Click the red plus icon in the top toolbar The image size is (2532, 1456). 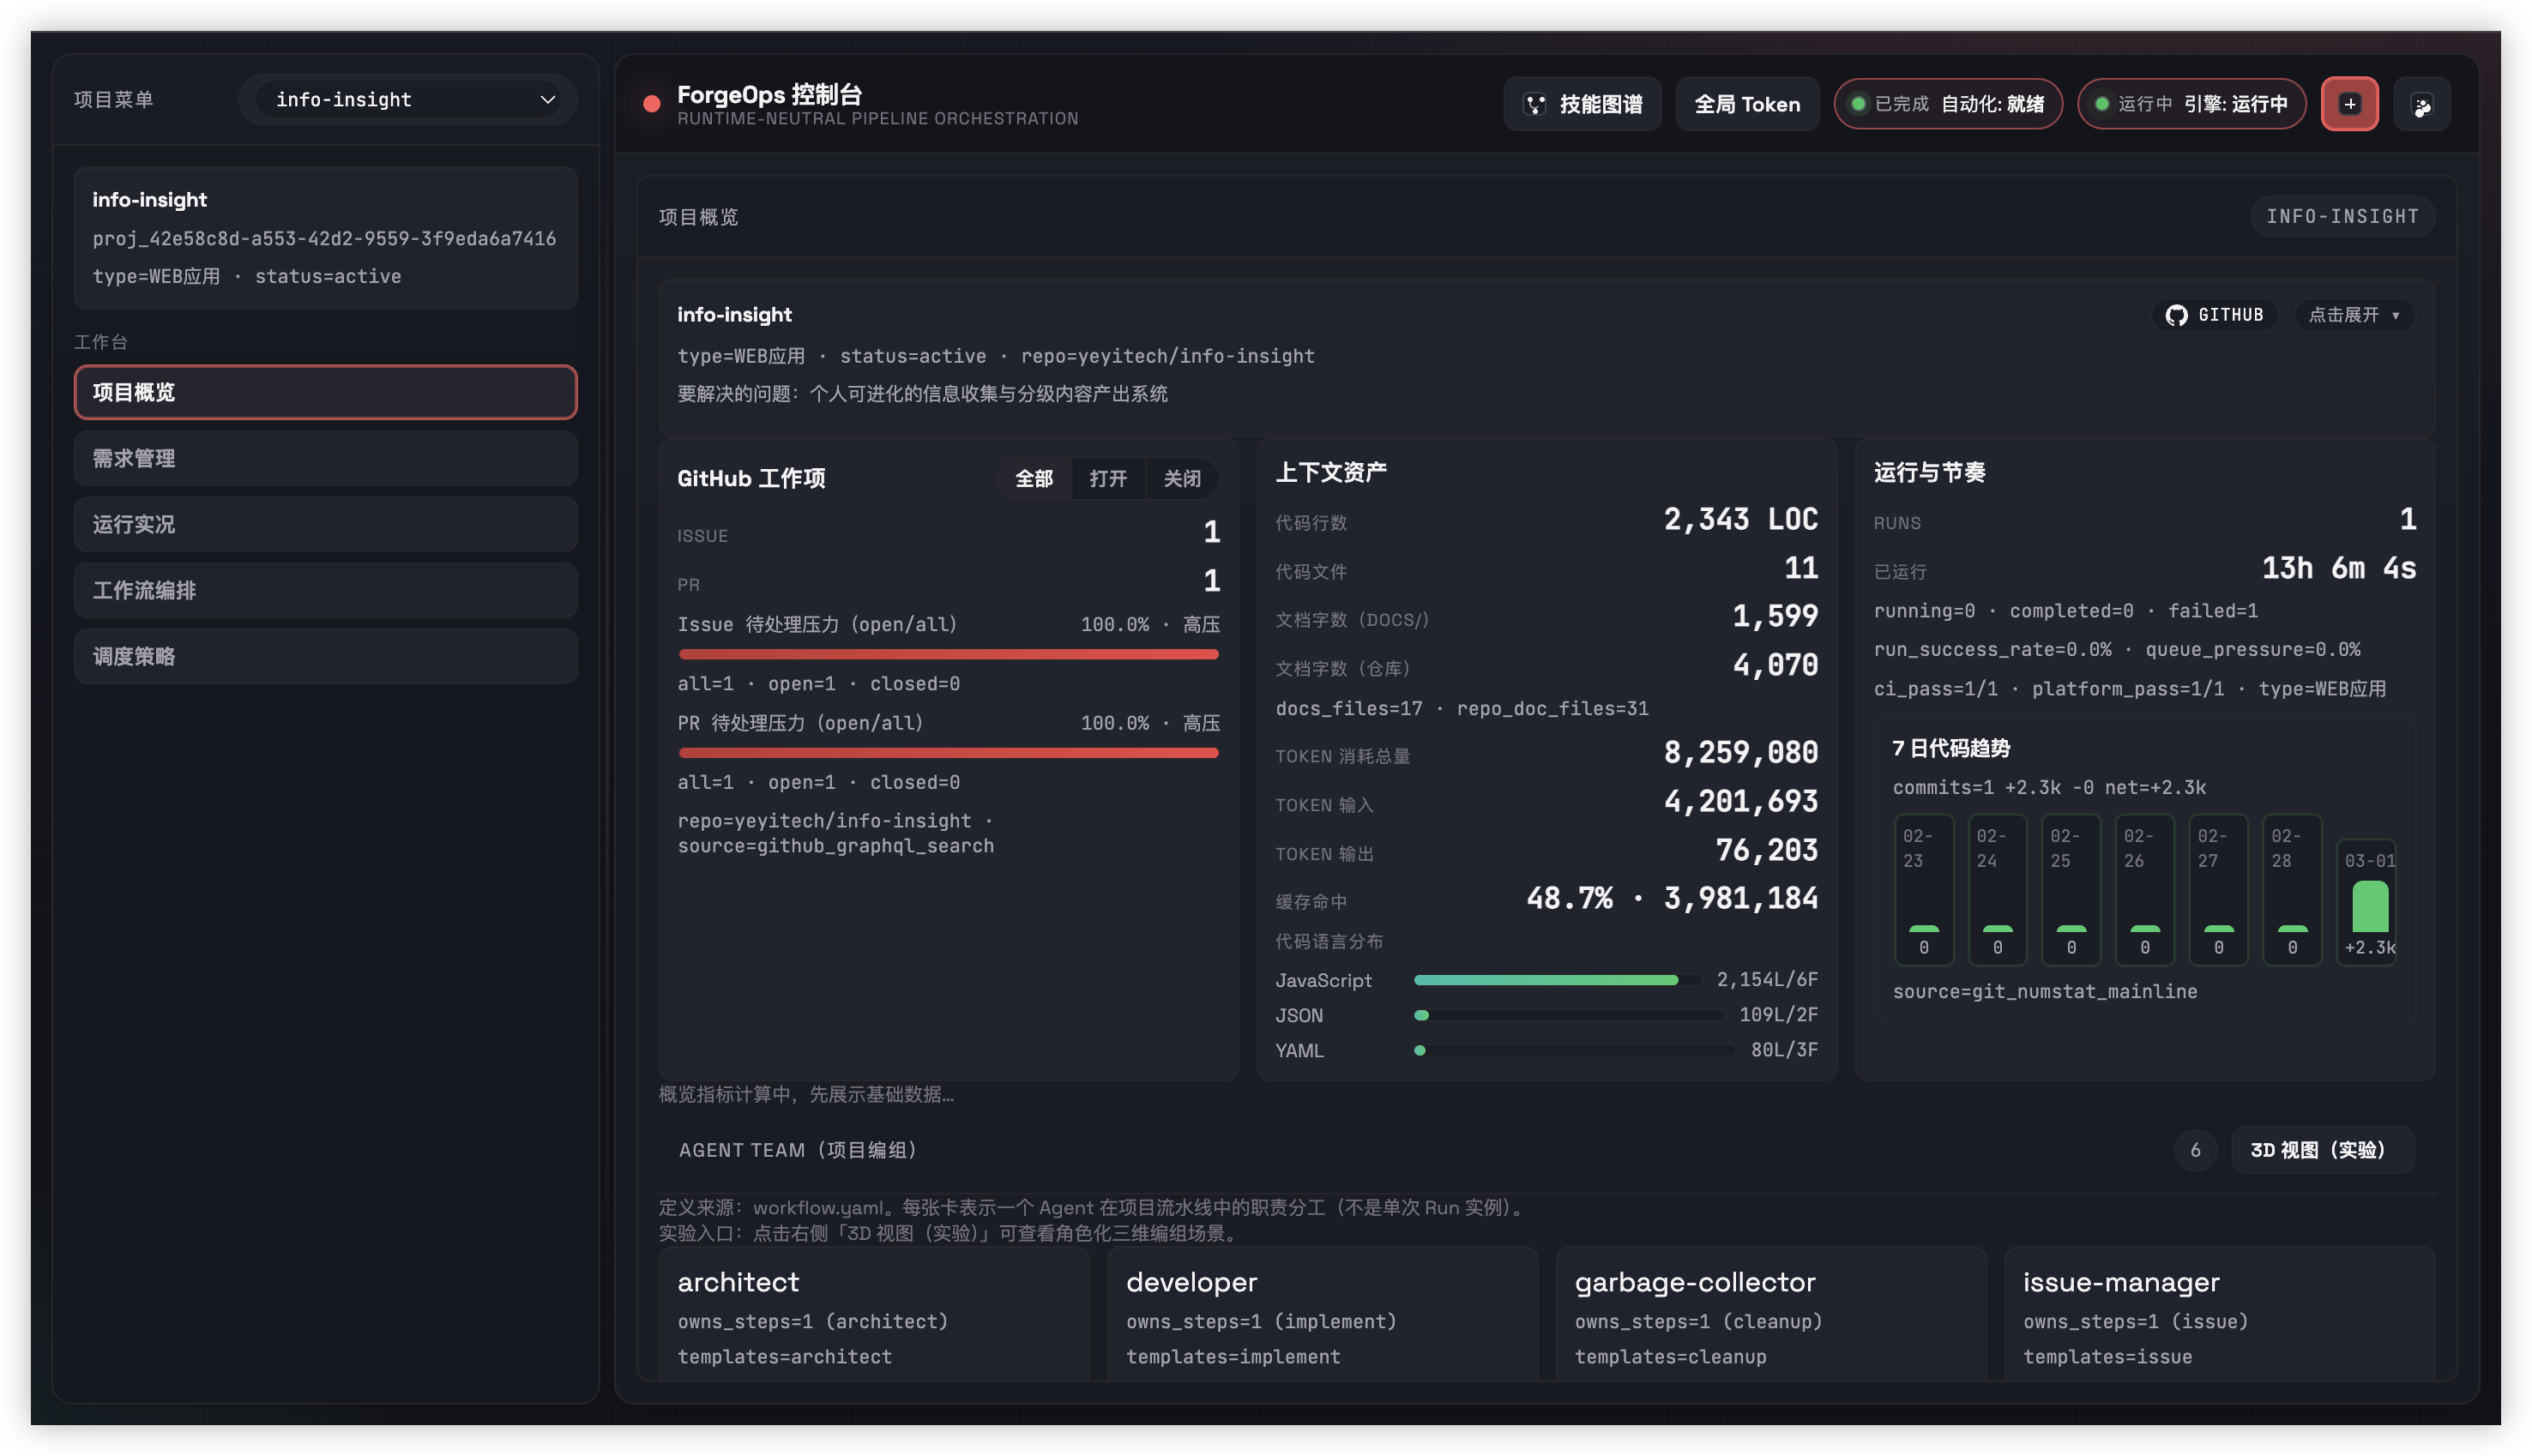[x=2349, y=103]
